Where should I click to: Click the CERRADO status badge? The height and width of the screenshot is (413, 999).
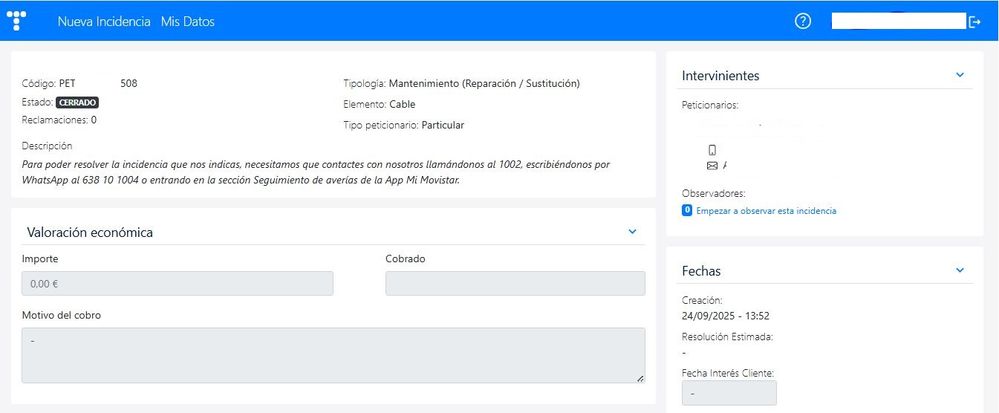tap(78, 102)
